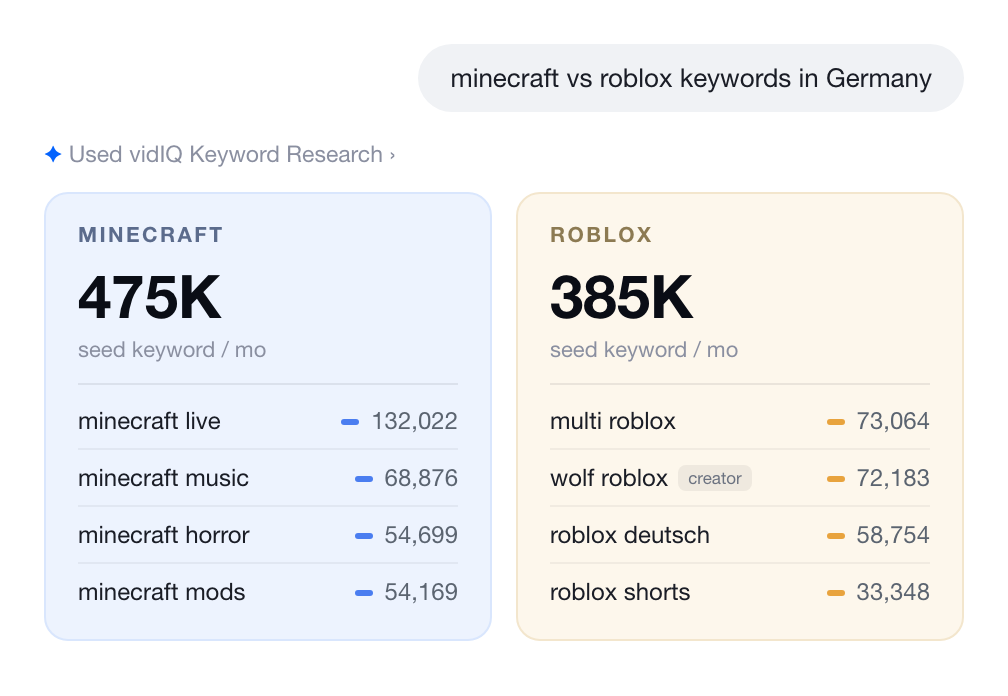The width and height of the screenshot is (1008, 696).
Task: Click the orange dash indicator beside 33,348
Action: click(x=836, y=593)
